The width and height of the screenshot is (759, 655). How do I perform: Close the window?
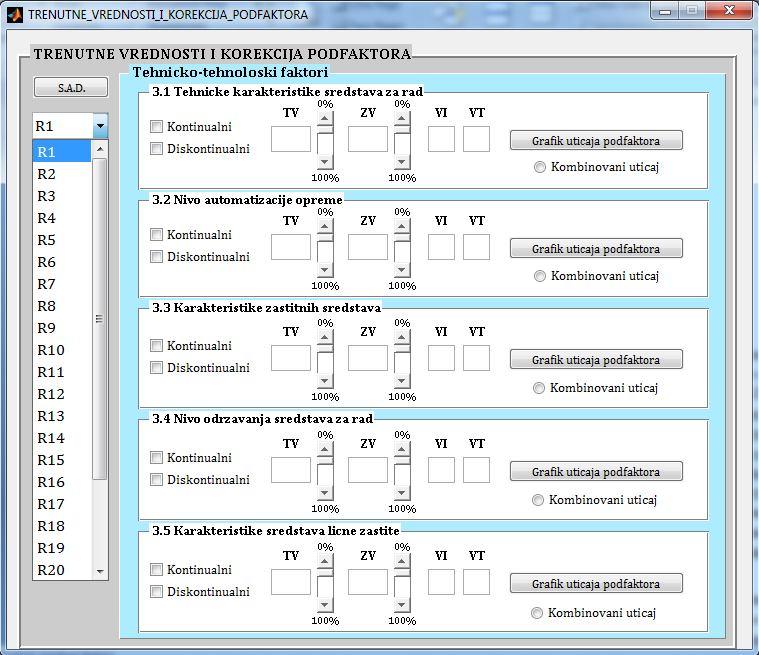coord(729,11)
